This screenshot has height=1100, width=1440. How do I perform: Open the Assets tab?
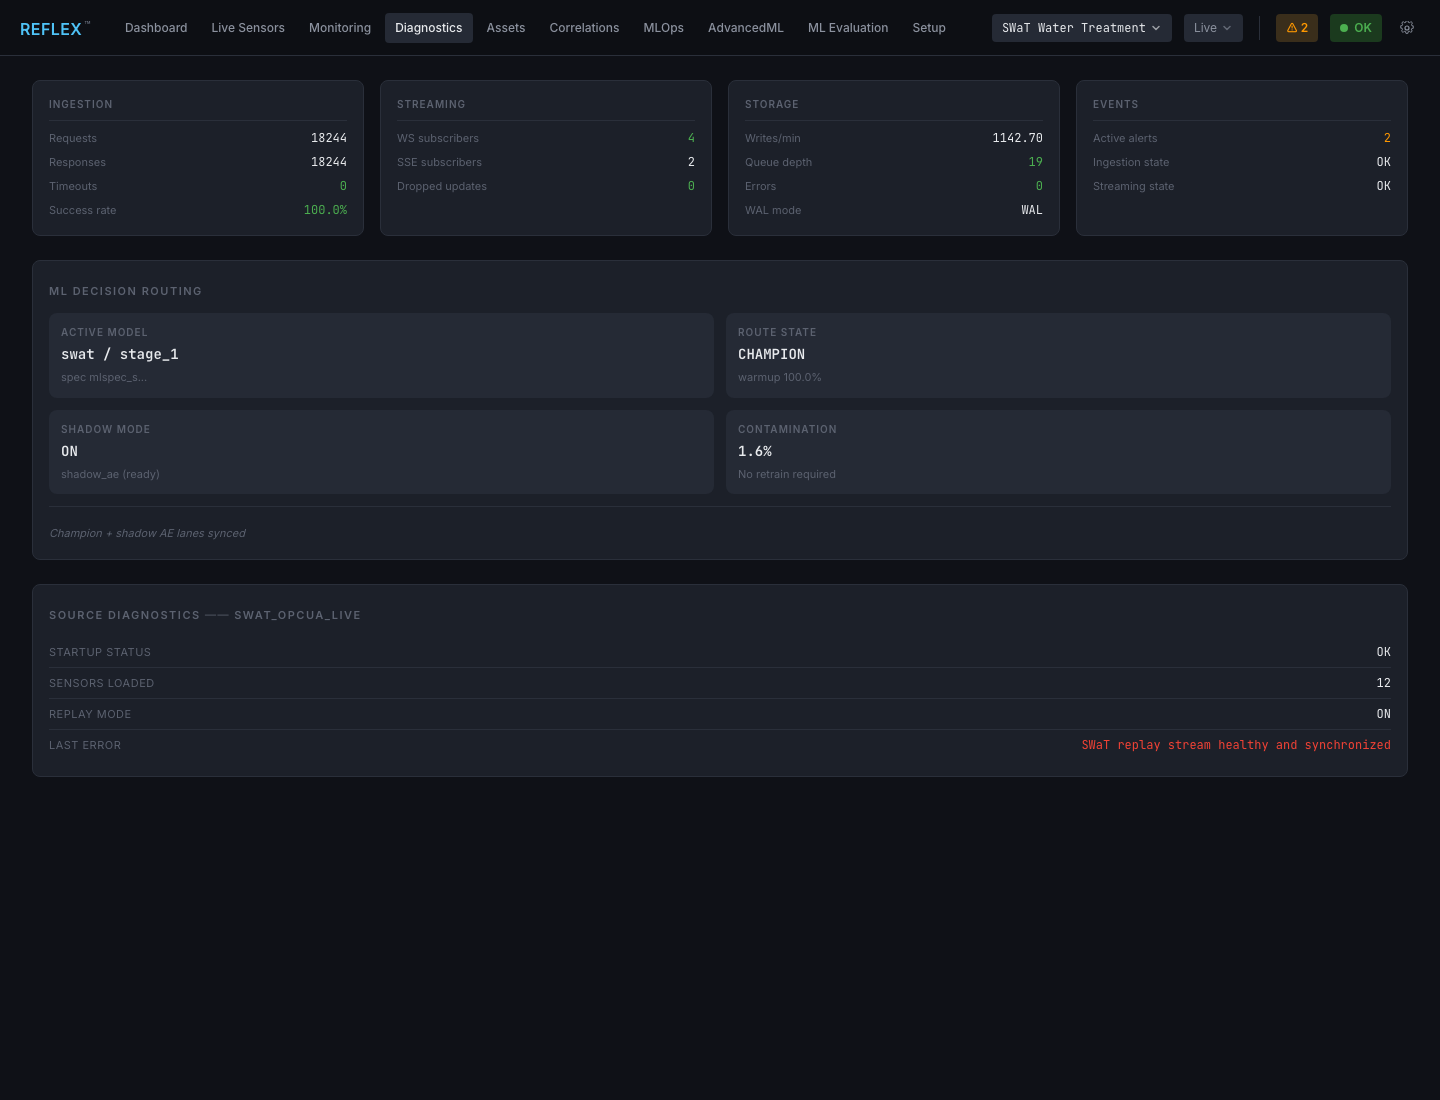[x=506, y=28]
